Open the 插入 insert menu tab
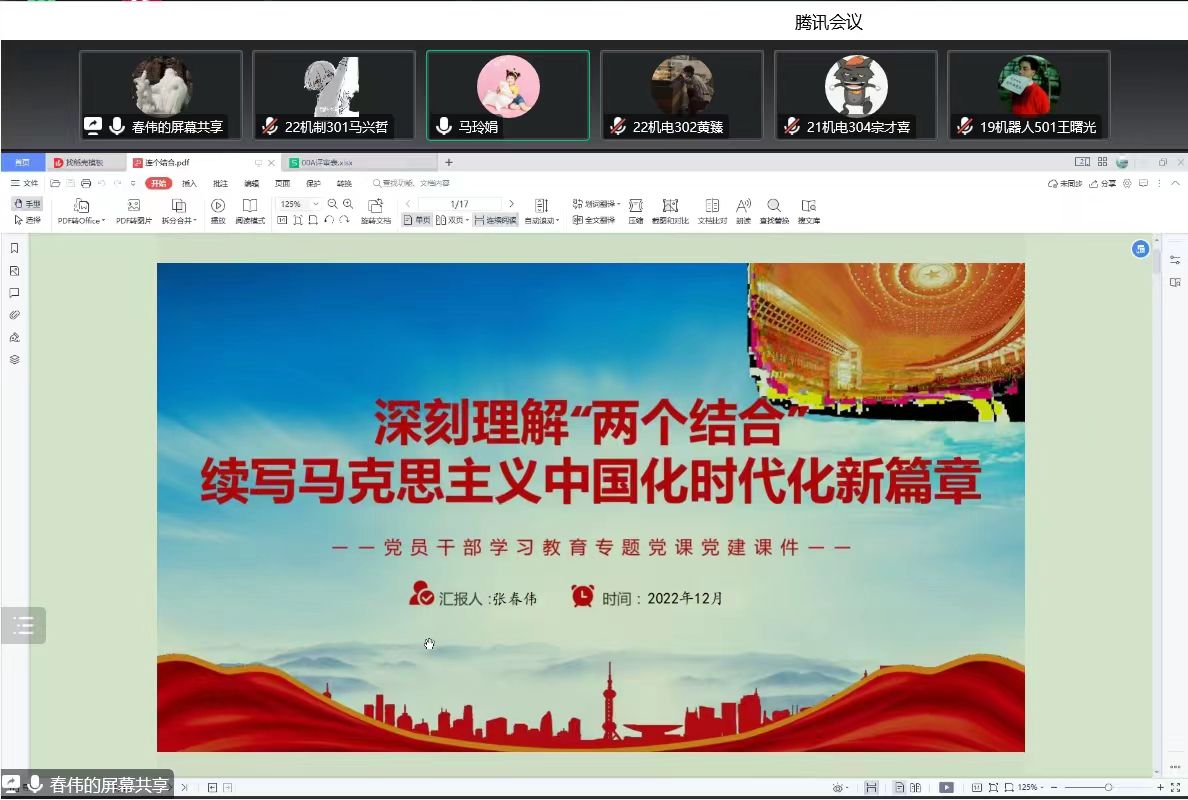The width and height of the screenshot is (1188, 800). [189, 183]
